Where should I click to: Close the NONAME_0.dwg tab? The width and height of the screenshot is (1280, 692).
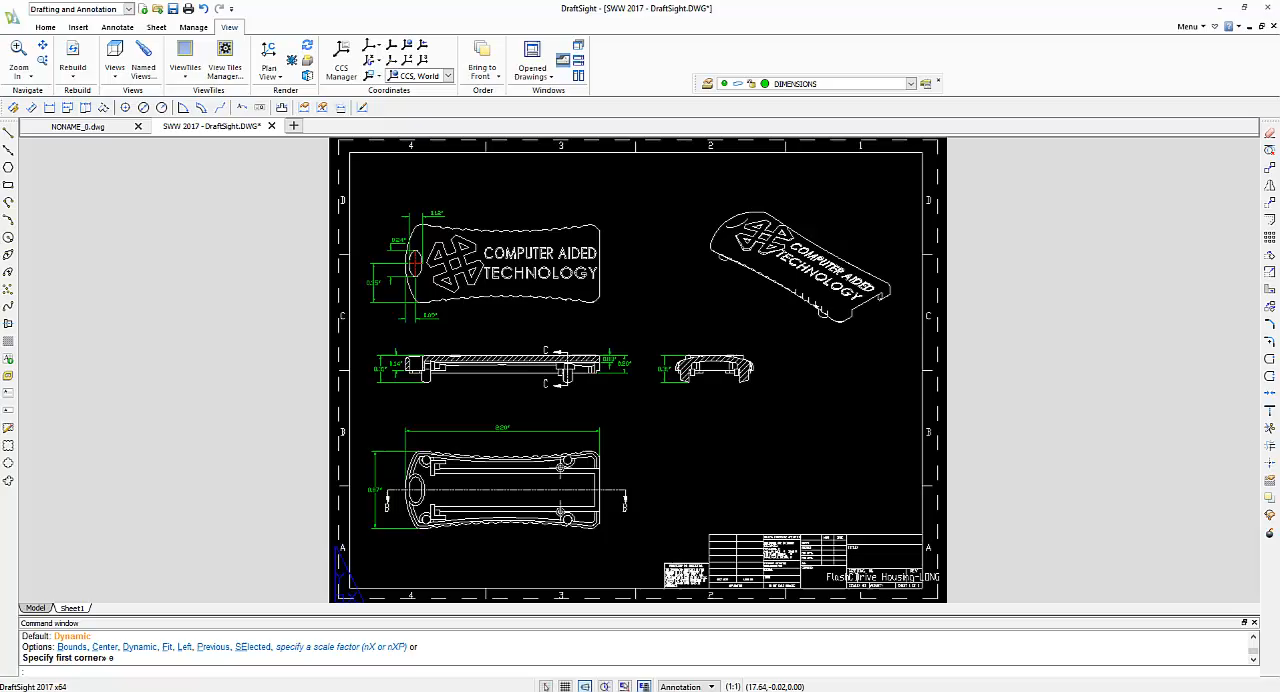[138, 127]
